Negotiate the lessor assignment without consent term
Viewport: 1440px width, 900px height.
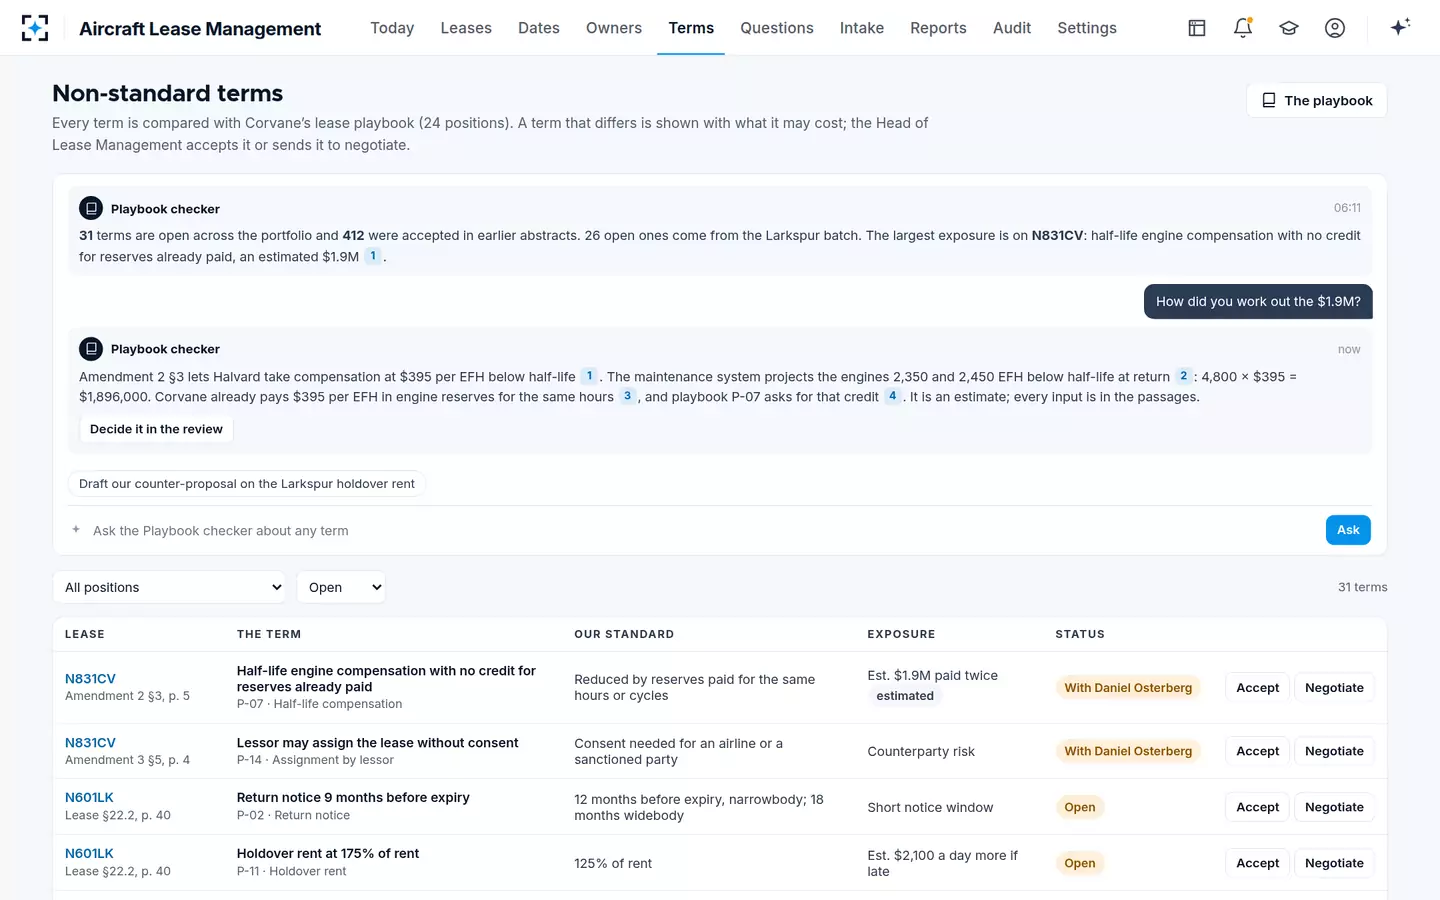click(x=1334, y=751)
